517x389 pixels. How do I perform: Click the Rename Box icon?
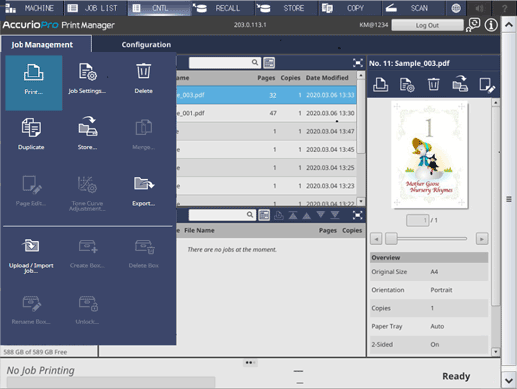pyautogui.click(x=31, y=310)
